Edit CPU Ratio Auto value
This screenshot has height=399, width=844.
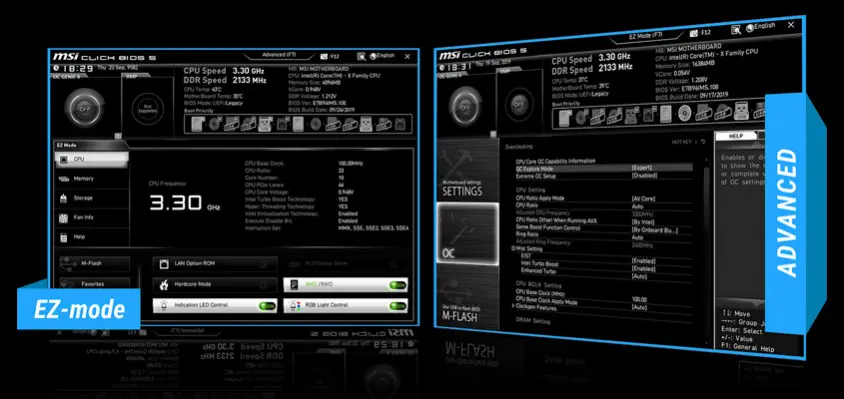coord(637,206)
